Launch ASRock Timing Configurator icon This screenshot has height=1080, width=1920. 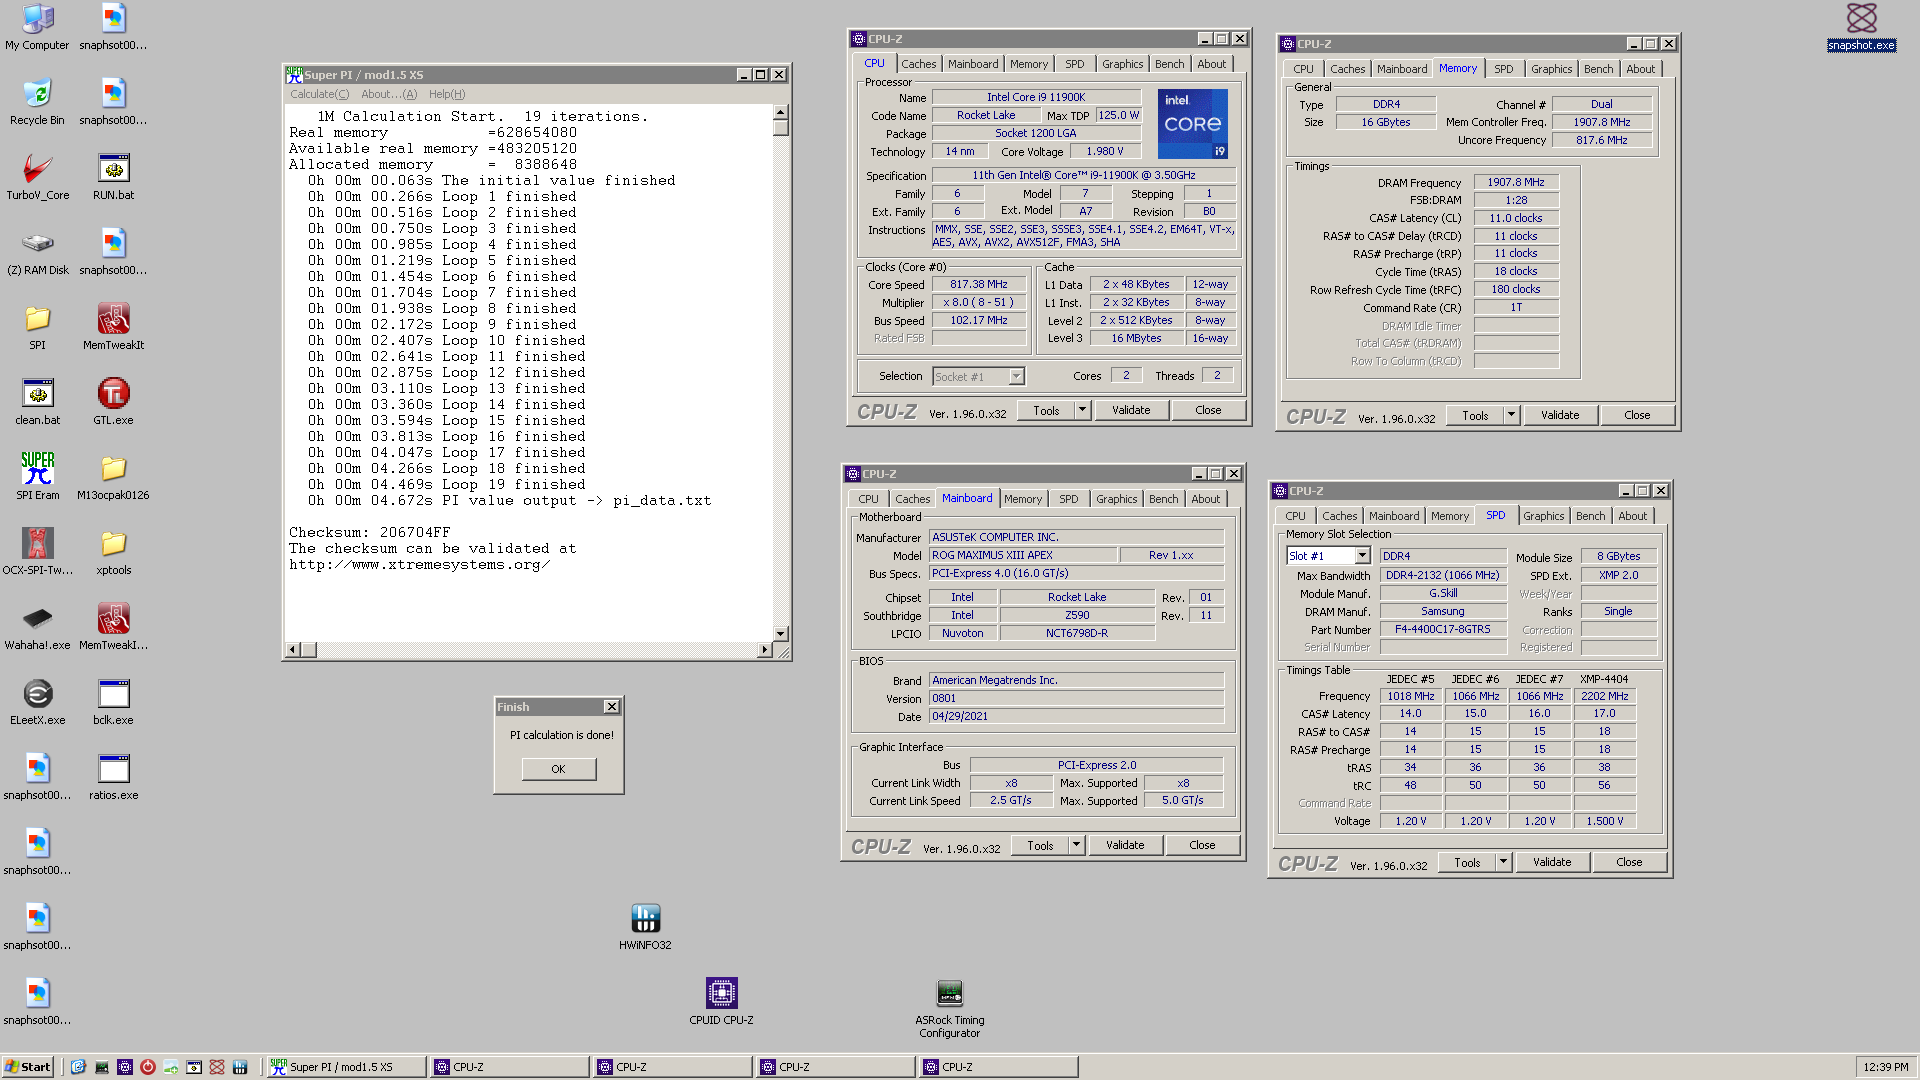pyautogui.click(x=949, y=1008)
